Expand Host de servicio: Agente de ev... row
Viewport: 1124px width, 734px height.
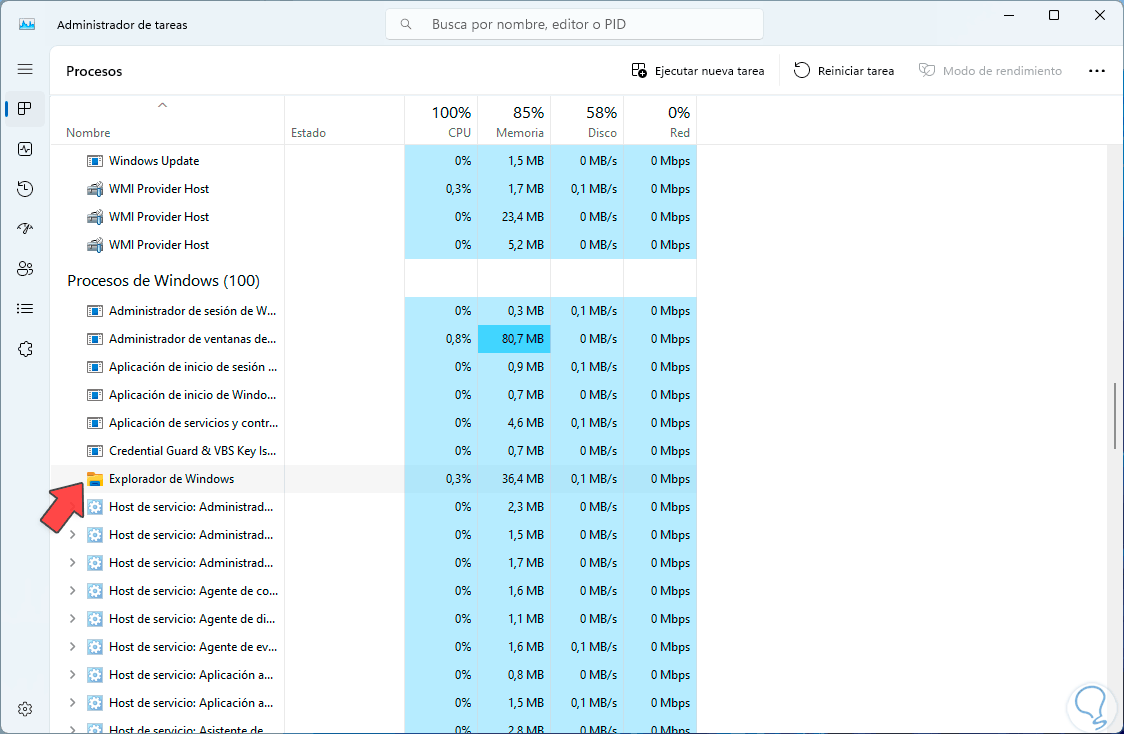click(x=72, y=647)
